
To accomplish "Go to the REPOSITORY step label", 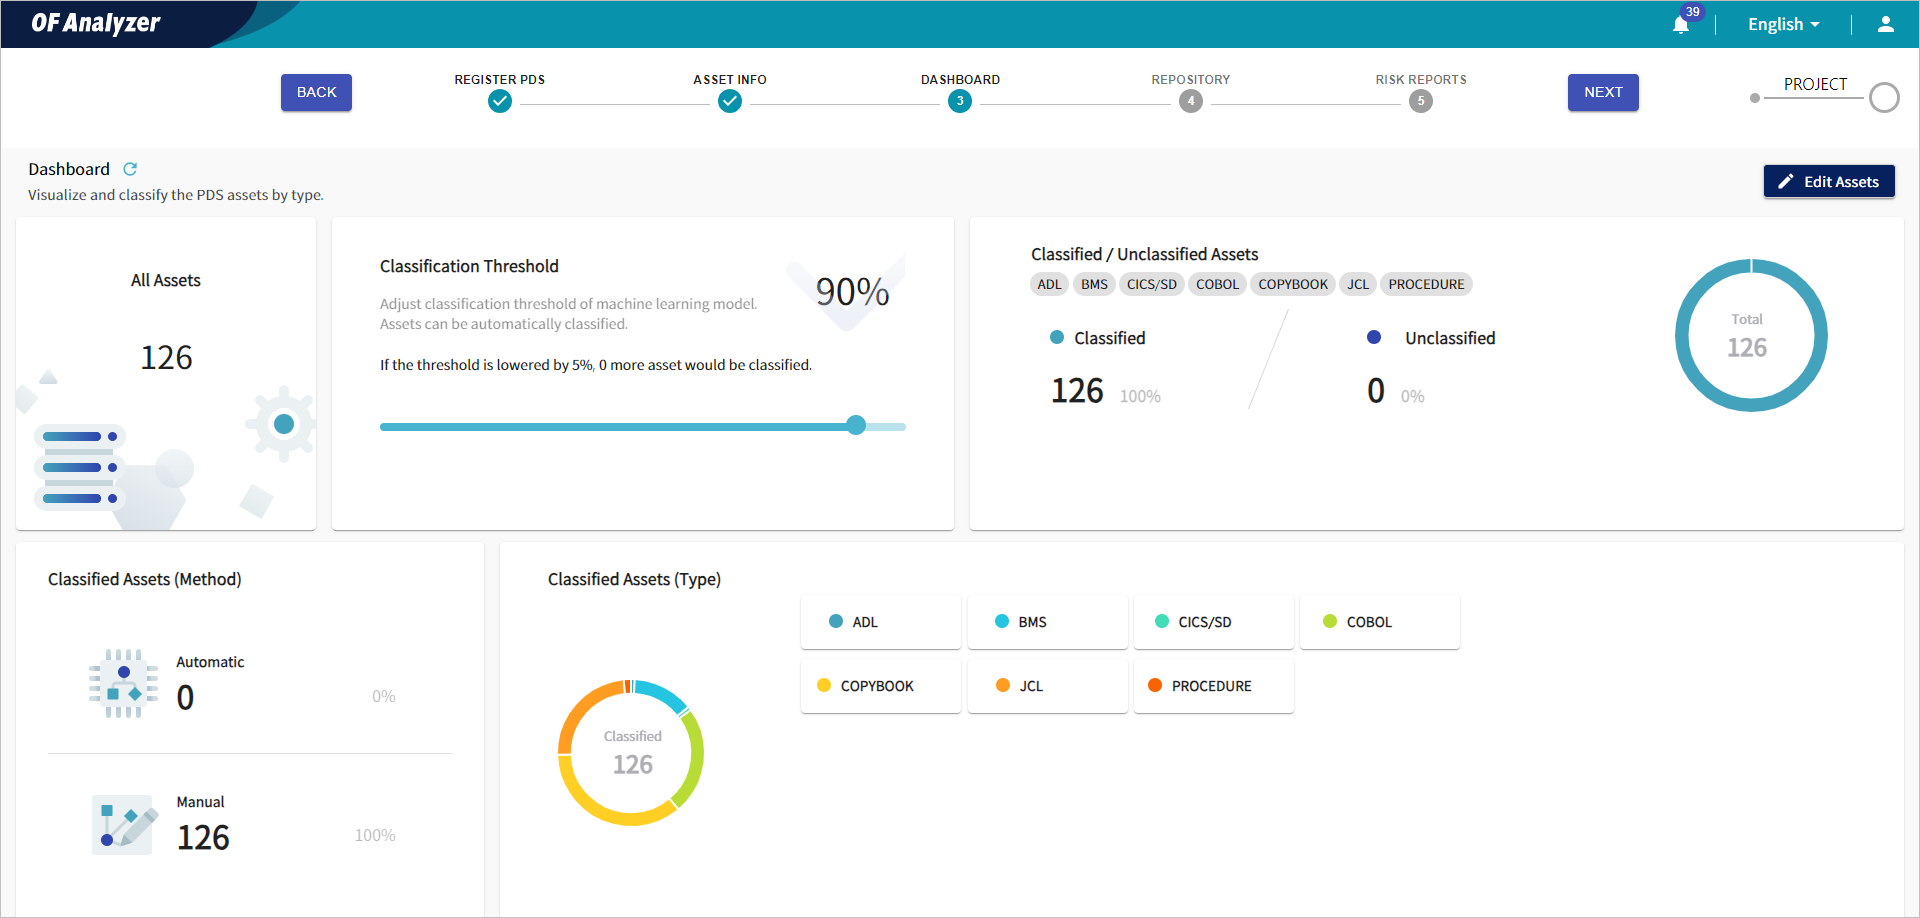I will pos(1190,80).
